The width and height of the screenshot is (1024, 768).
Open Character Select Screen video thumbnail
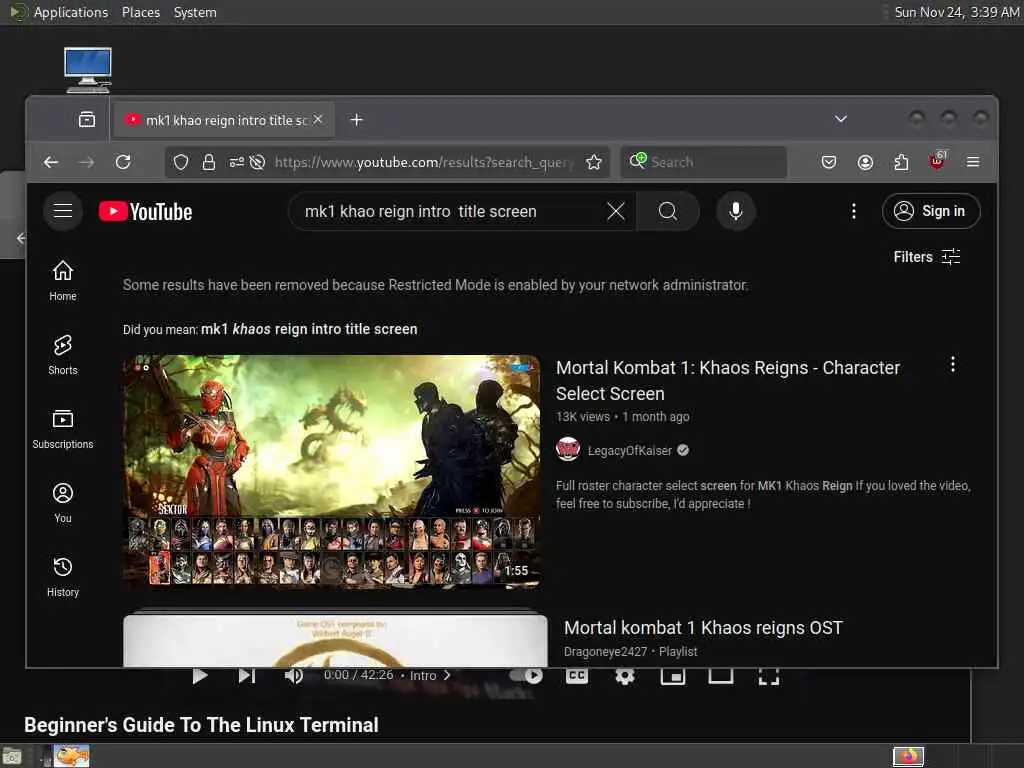(331, 472)
